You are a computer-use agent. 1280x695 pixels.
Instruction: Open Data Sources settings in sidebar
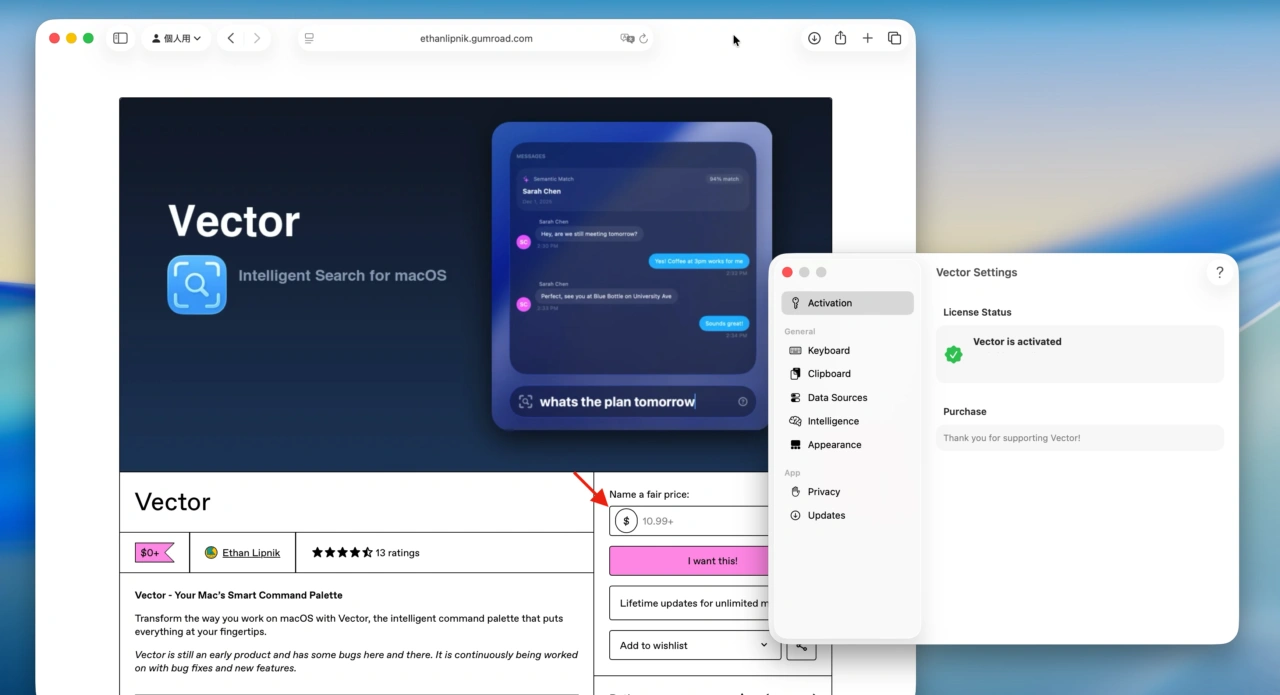(847, 397)
